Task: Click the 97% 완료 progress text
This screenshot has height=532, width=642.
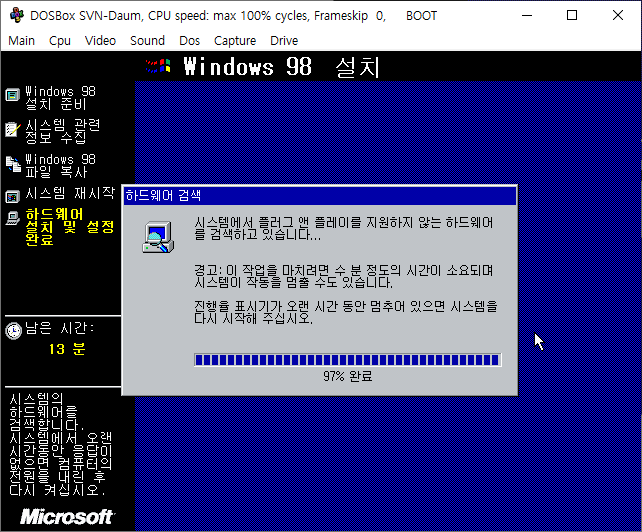Action: coord(348,376)
